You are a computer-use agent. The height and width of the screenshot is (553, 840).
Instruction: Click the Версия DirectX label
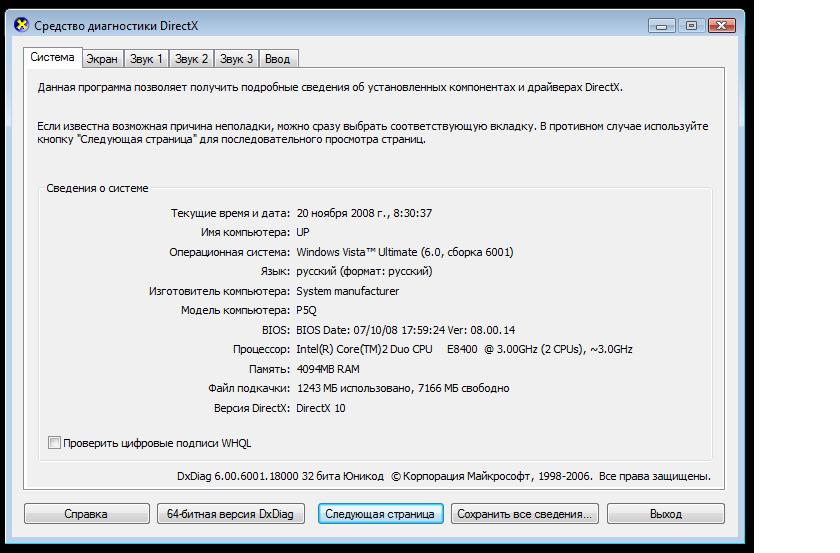pos(252,408)
